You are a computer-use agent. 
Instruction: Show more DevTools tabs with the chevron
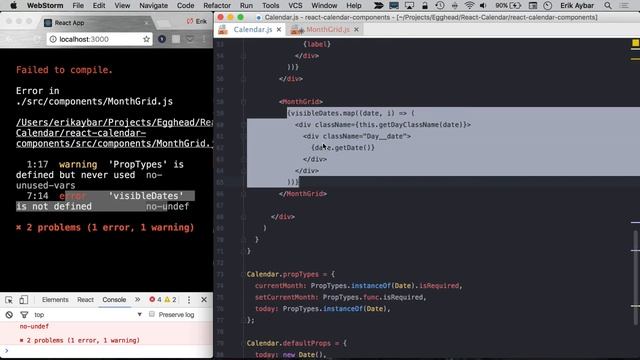138,300
